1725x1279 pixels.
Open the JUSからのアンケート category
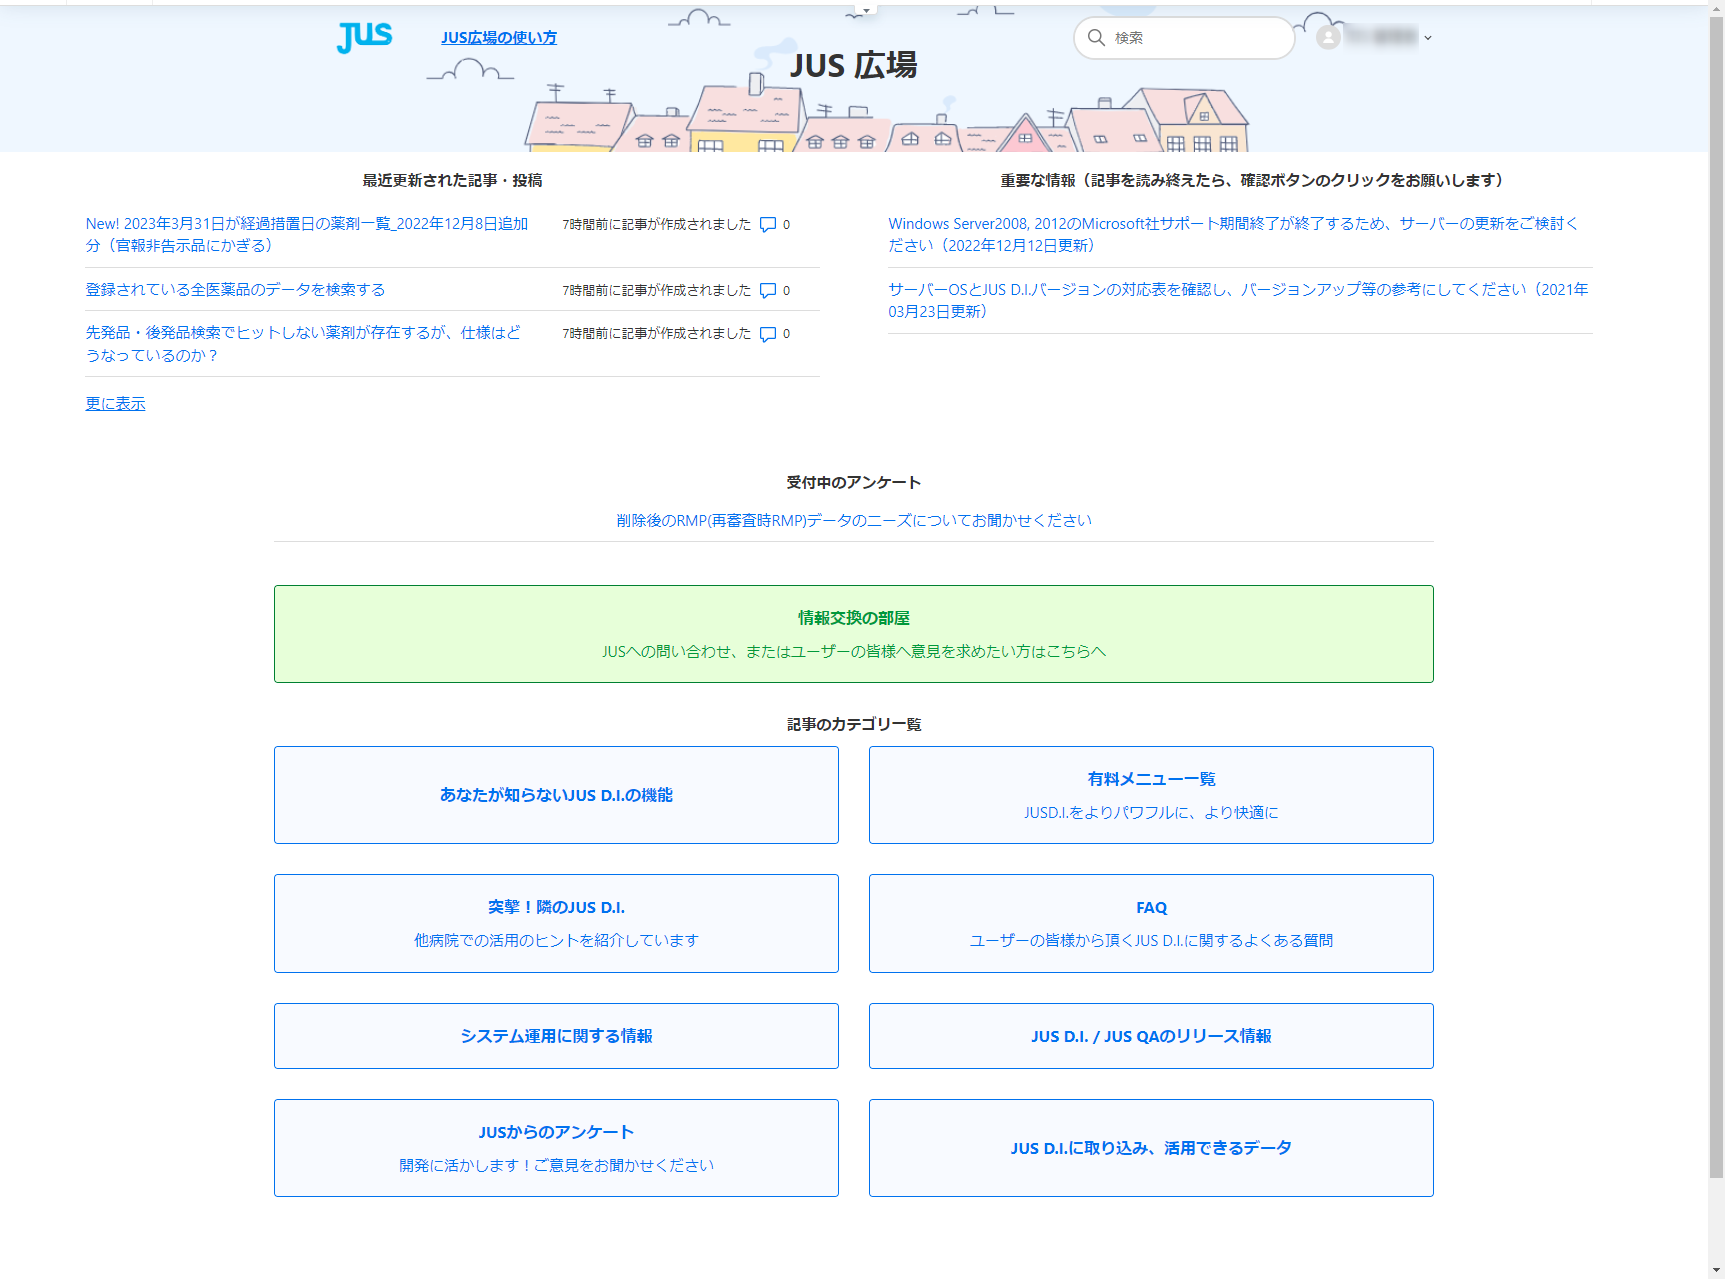pyautogui.click(x=556, y=1148)
